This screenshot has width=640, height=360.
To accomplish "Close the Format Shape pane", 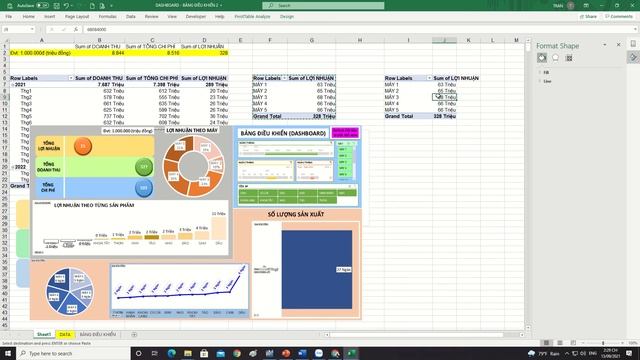I will 618,44.
